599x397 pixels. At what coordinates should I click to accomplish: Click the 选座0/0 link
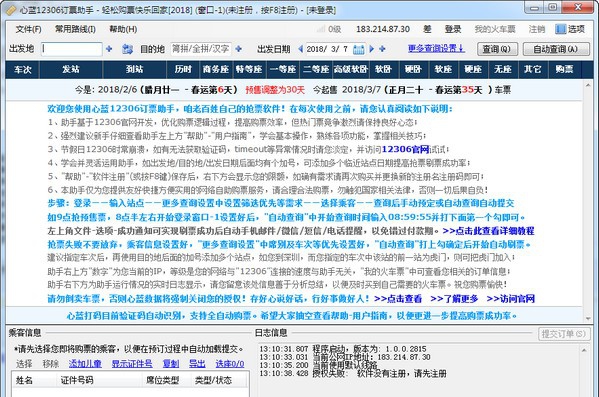coord(230,363)
